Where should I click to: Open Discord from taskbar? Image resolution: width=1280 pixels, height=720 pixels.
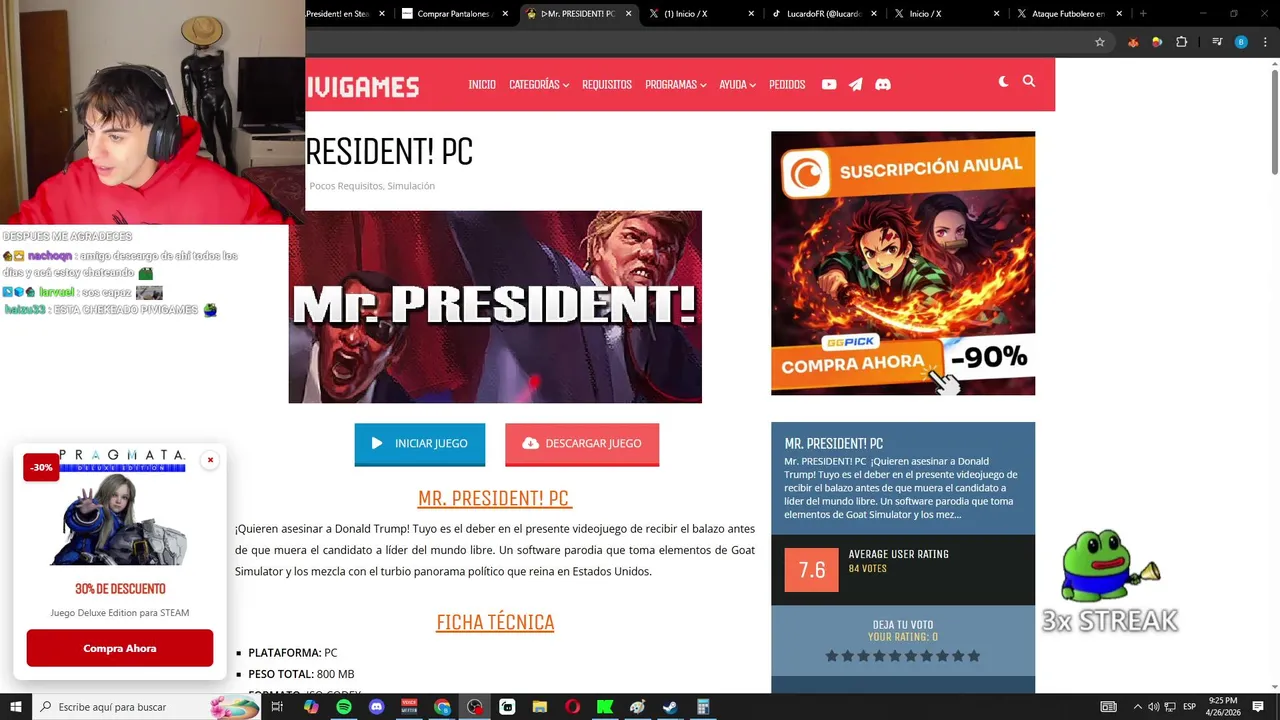376,707
